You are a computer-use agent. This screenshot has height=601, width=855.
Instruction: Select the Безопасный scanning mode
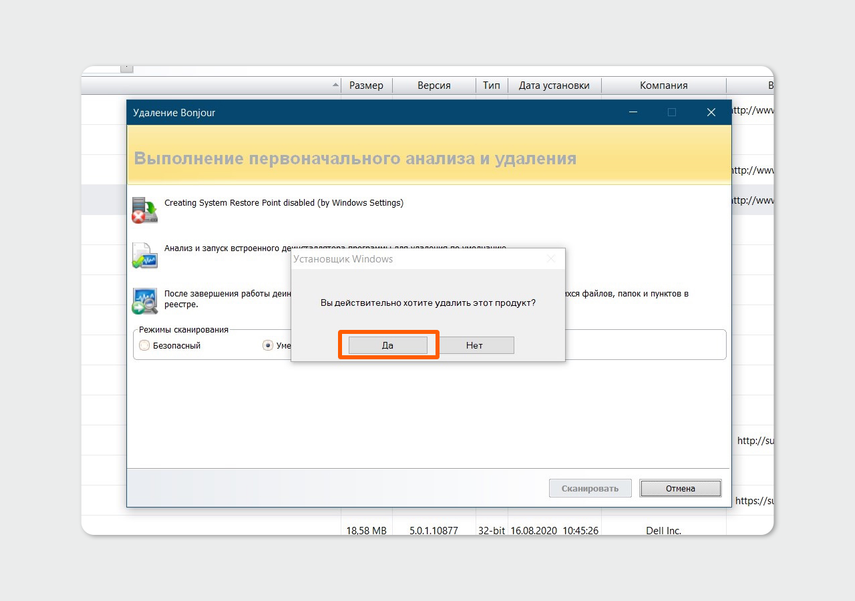[145, 345]
